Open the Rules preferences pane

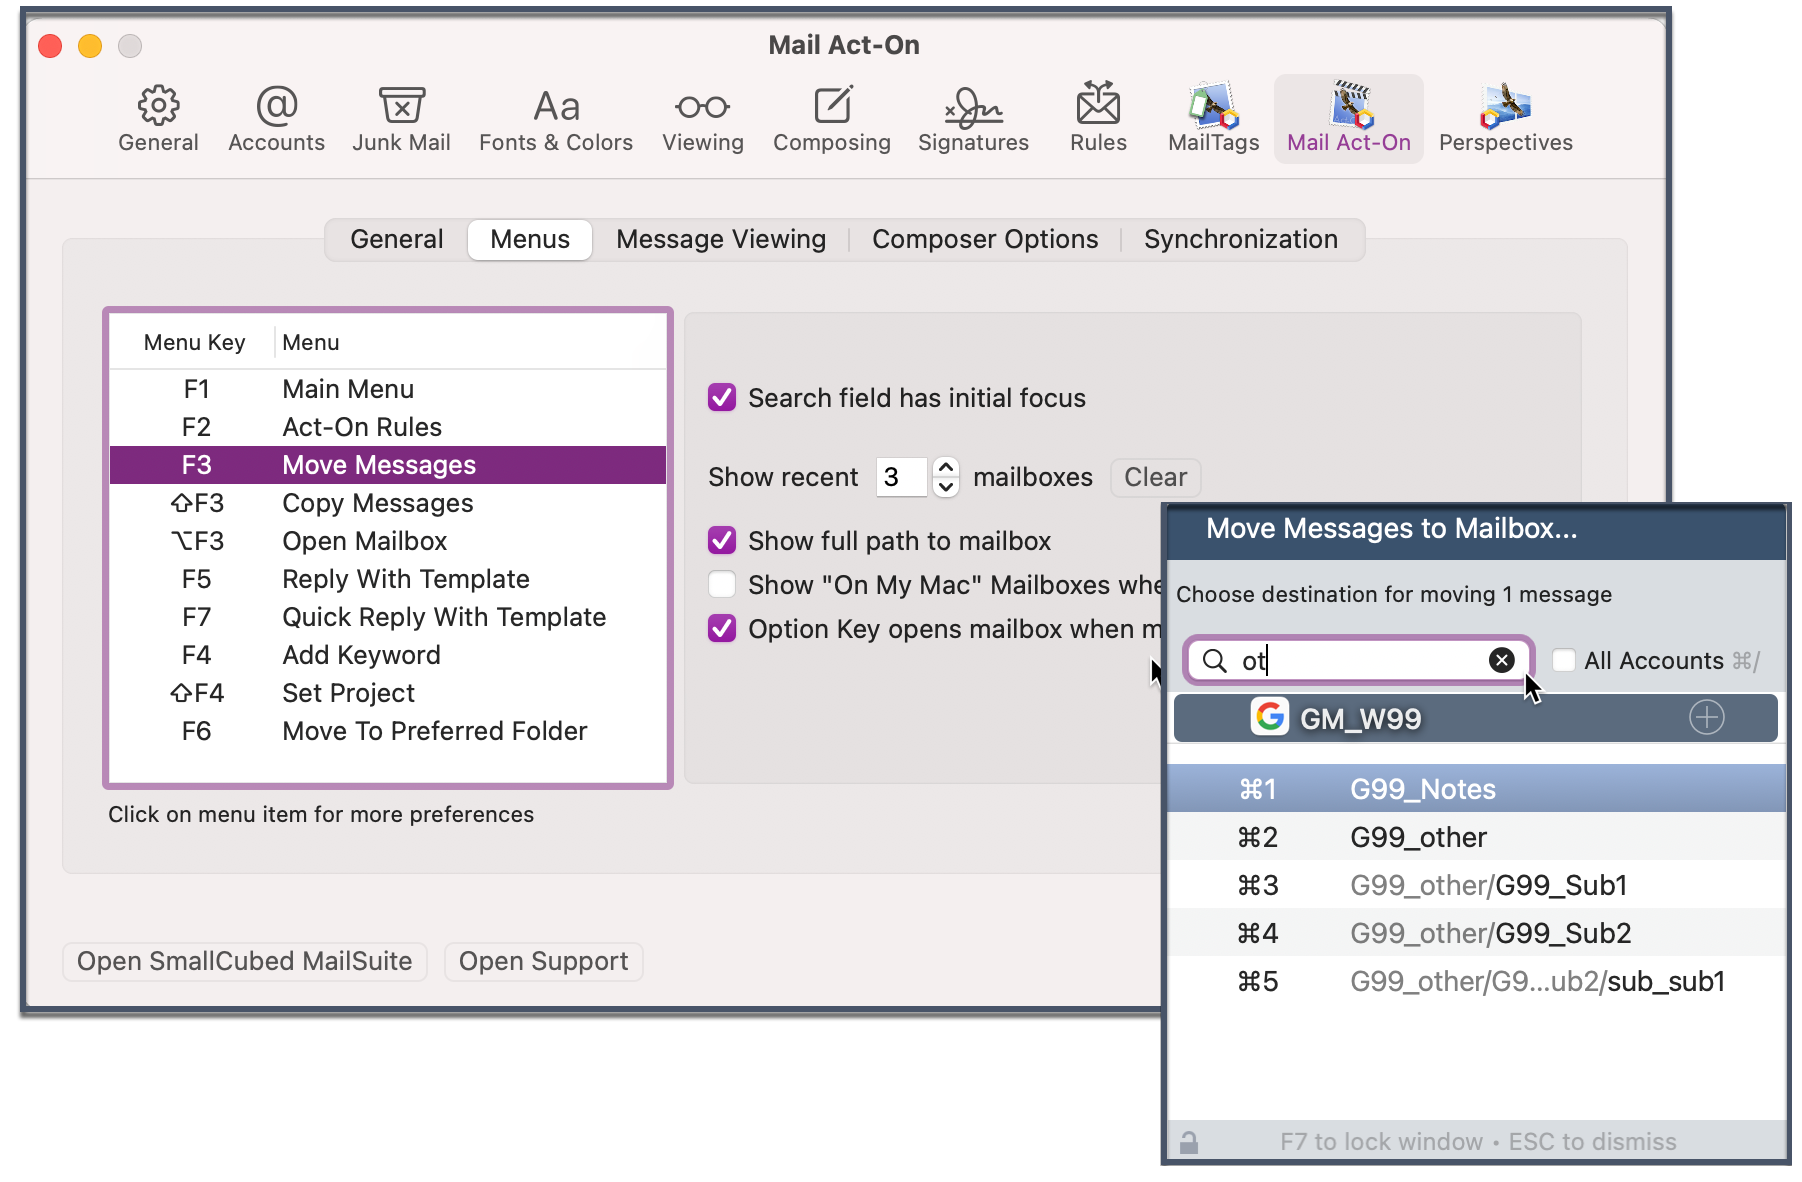tap(1098, 119)
